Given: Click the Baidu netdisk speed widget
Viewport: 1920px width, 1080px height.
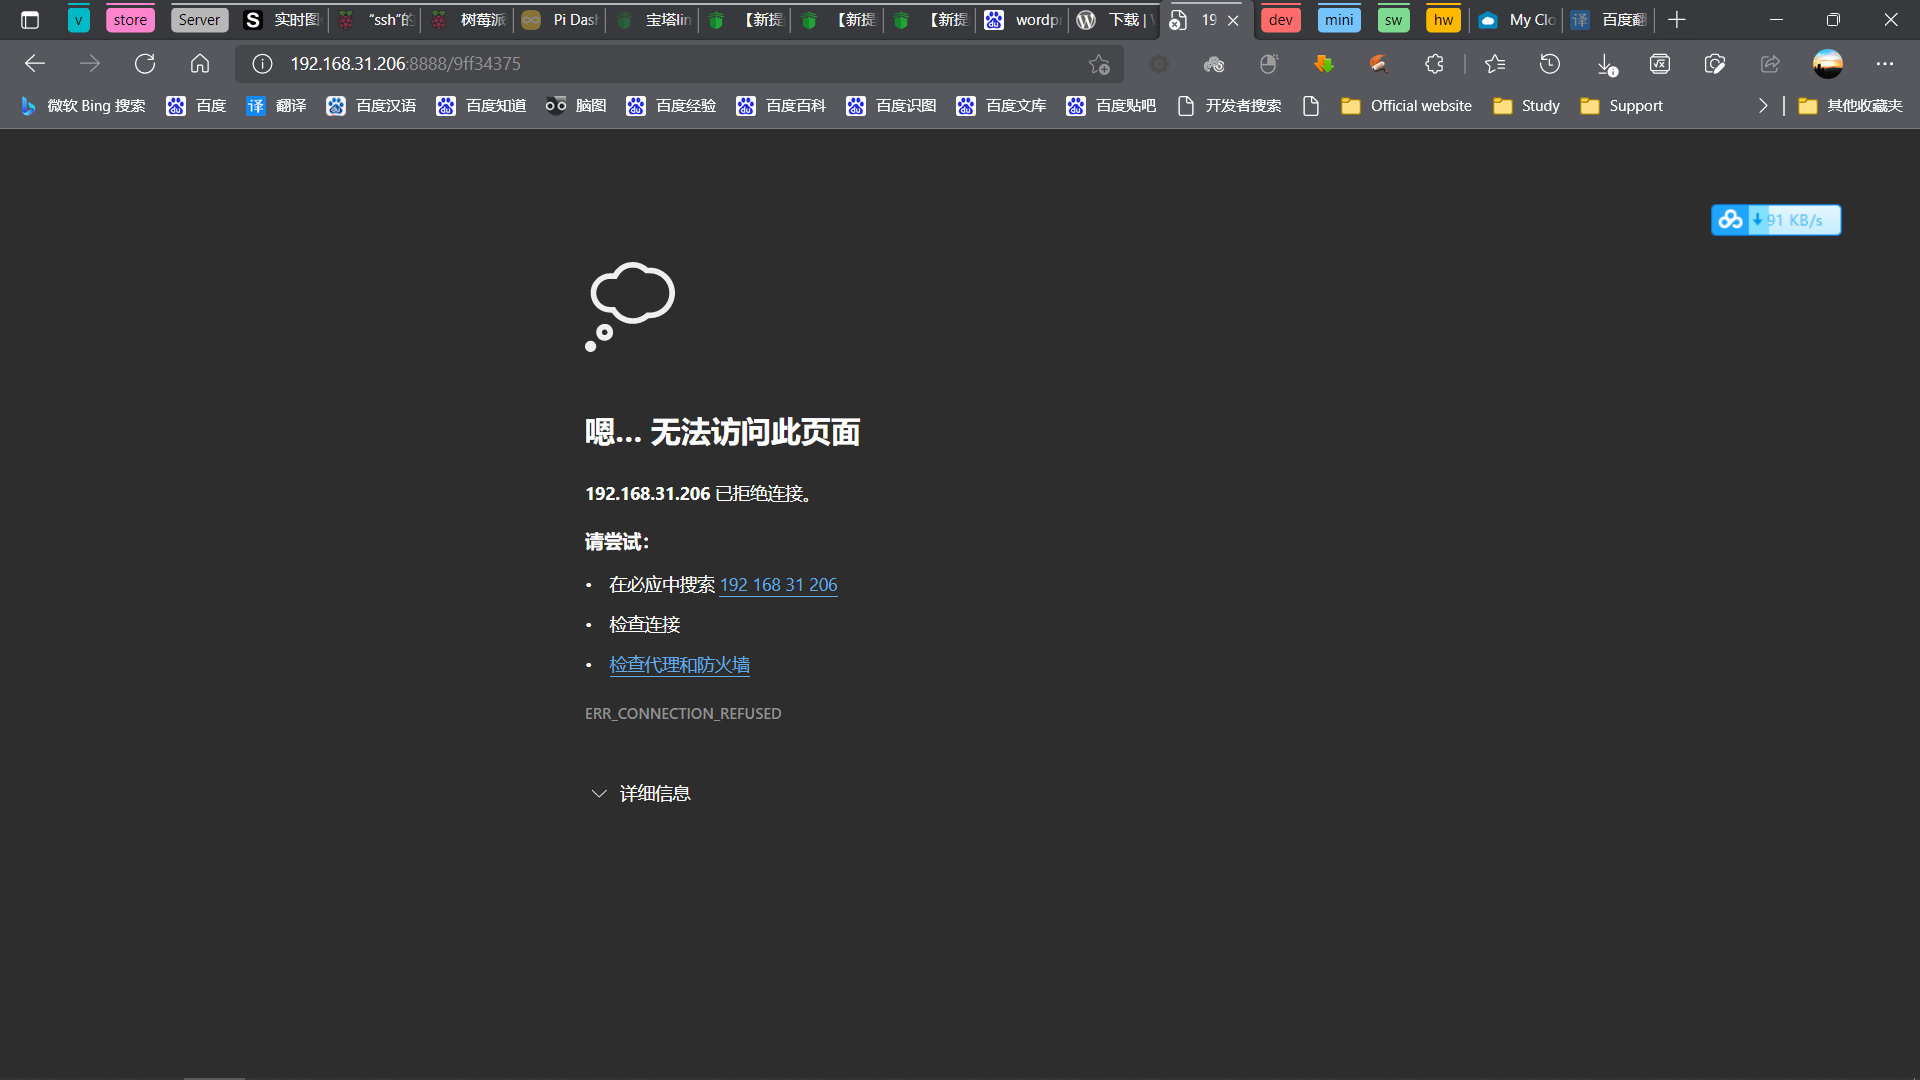Looking at the screenshot, I should 1776,220.
